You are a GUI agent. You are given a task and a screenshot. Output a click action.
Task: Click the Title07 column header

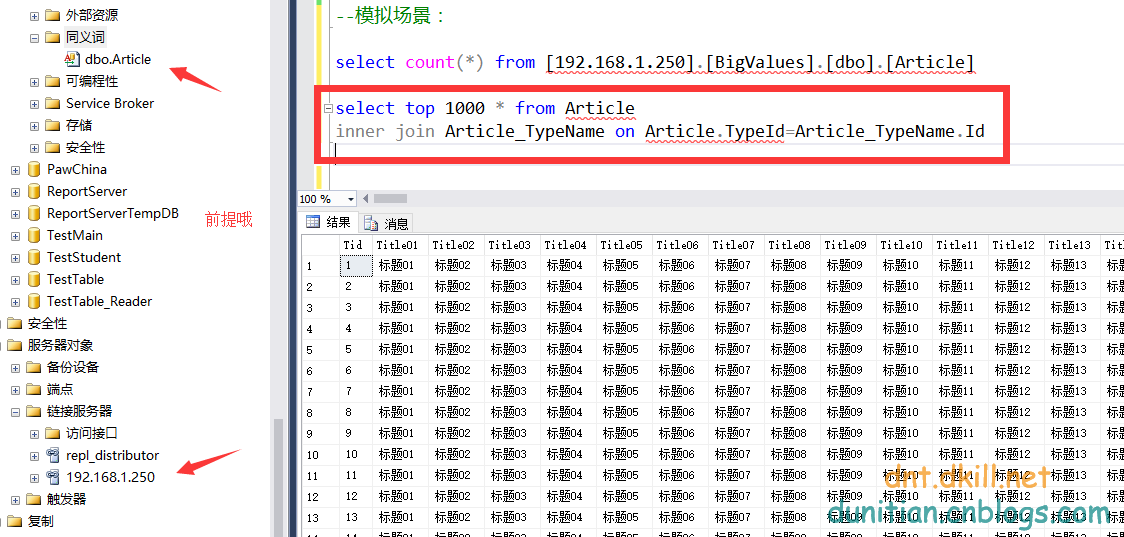(736, 245)
